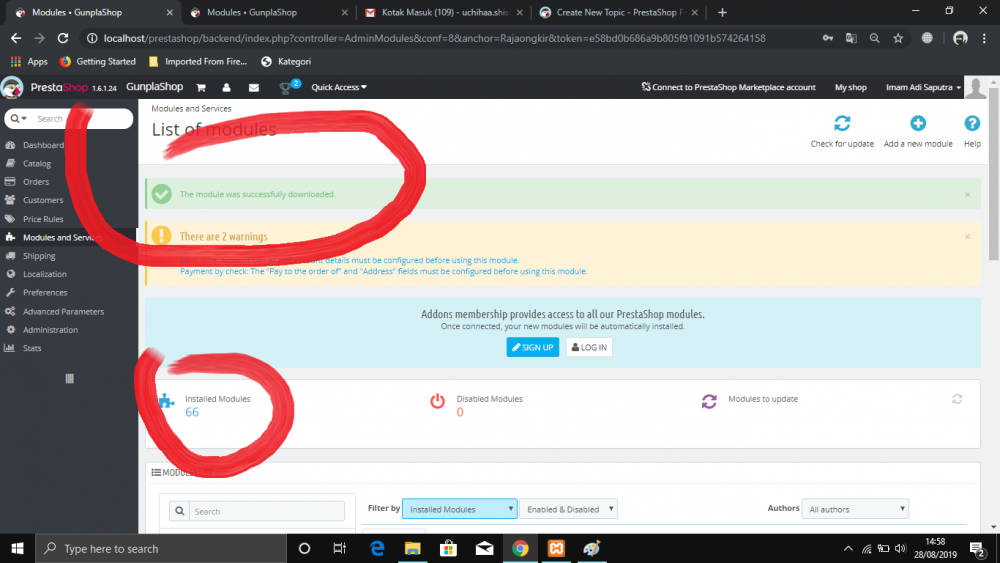
Task: Open Microsoft Edge from the taskbar
Action: pos(377,548)
